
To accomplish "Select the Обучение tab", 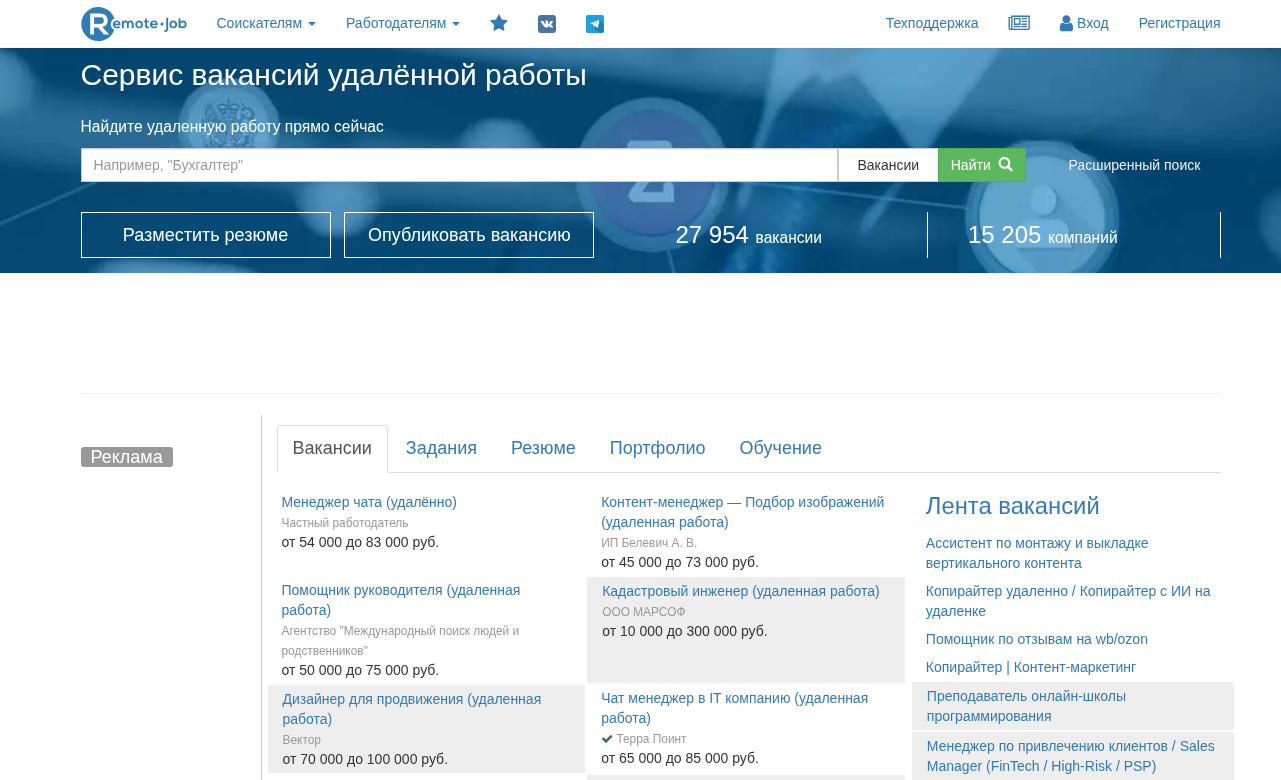I will click(780, 448).
